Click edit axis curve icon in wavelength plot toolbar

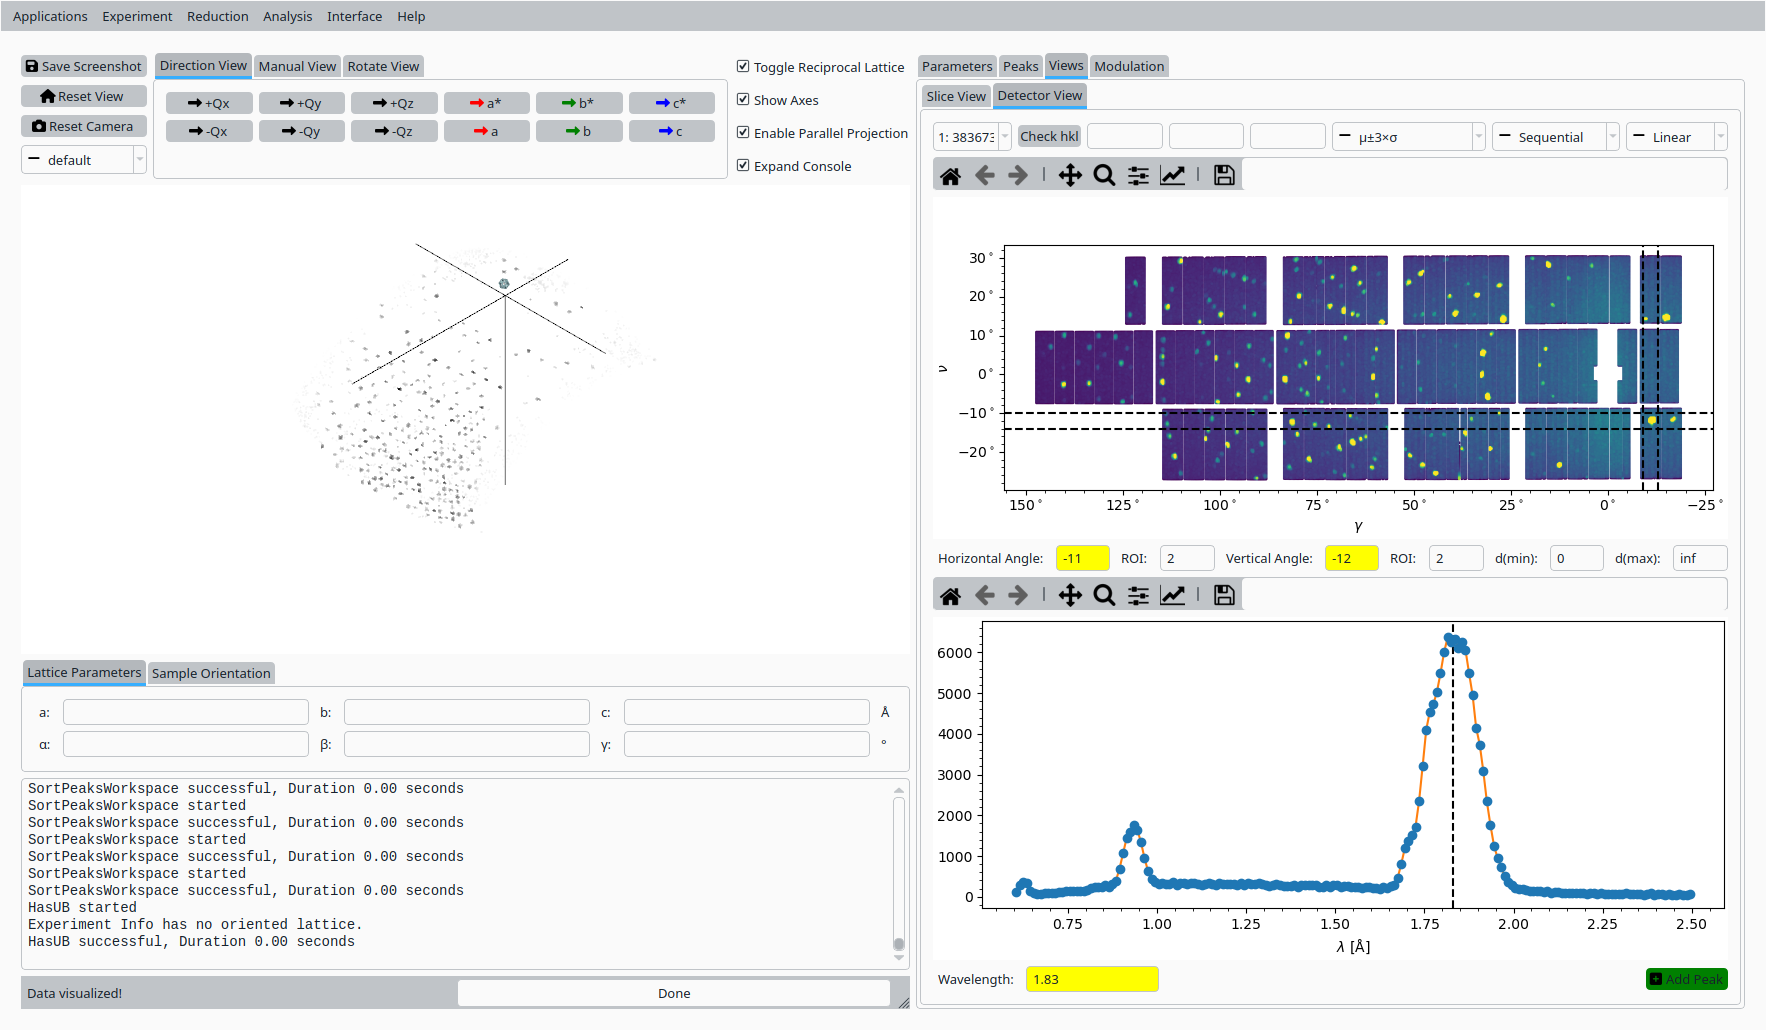click(x=1172, y=596)
